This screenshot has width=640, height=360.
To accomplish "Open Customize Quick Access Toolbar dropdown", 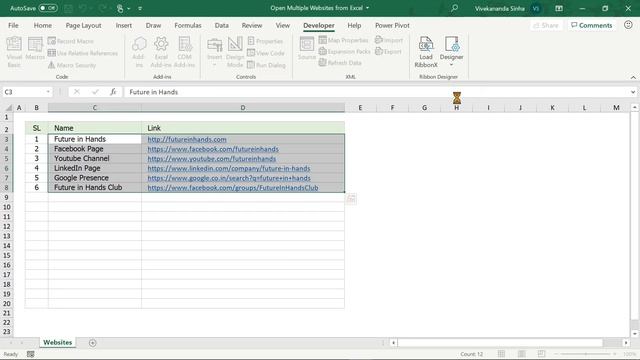I will (x=140, y=8).
